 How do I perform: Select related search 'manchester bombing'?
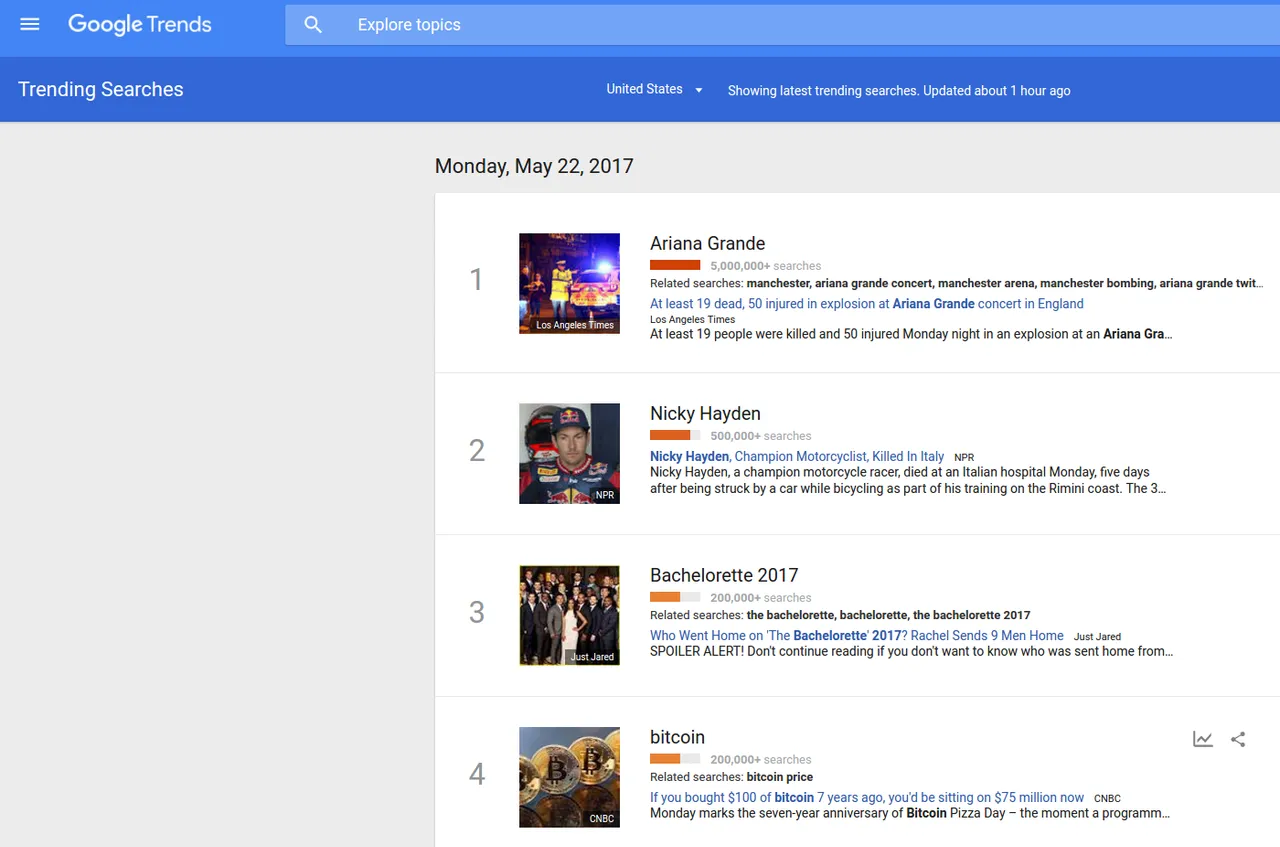[x=1096, y=283]
